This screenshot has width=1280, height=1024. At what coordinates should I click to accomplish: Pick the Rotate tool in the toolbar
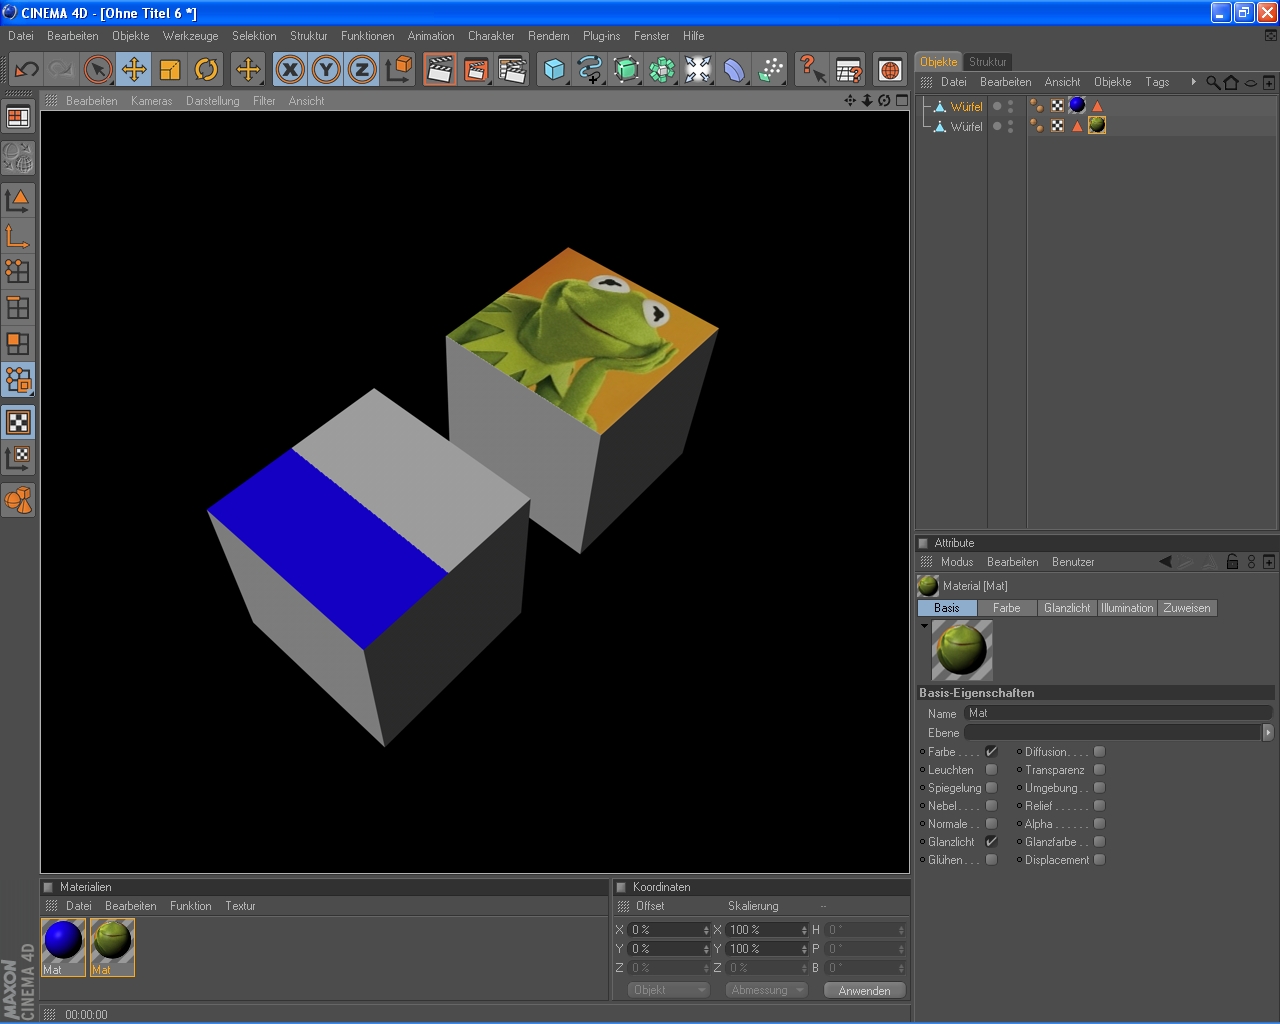[206, 69]
